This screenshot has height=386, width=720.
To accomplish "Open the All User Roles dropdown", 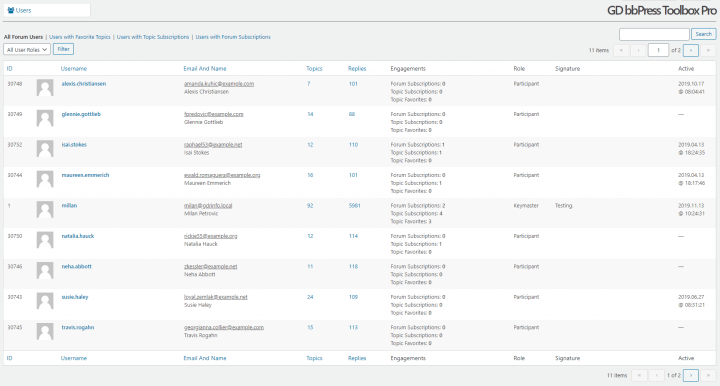I will point(27,50).
